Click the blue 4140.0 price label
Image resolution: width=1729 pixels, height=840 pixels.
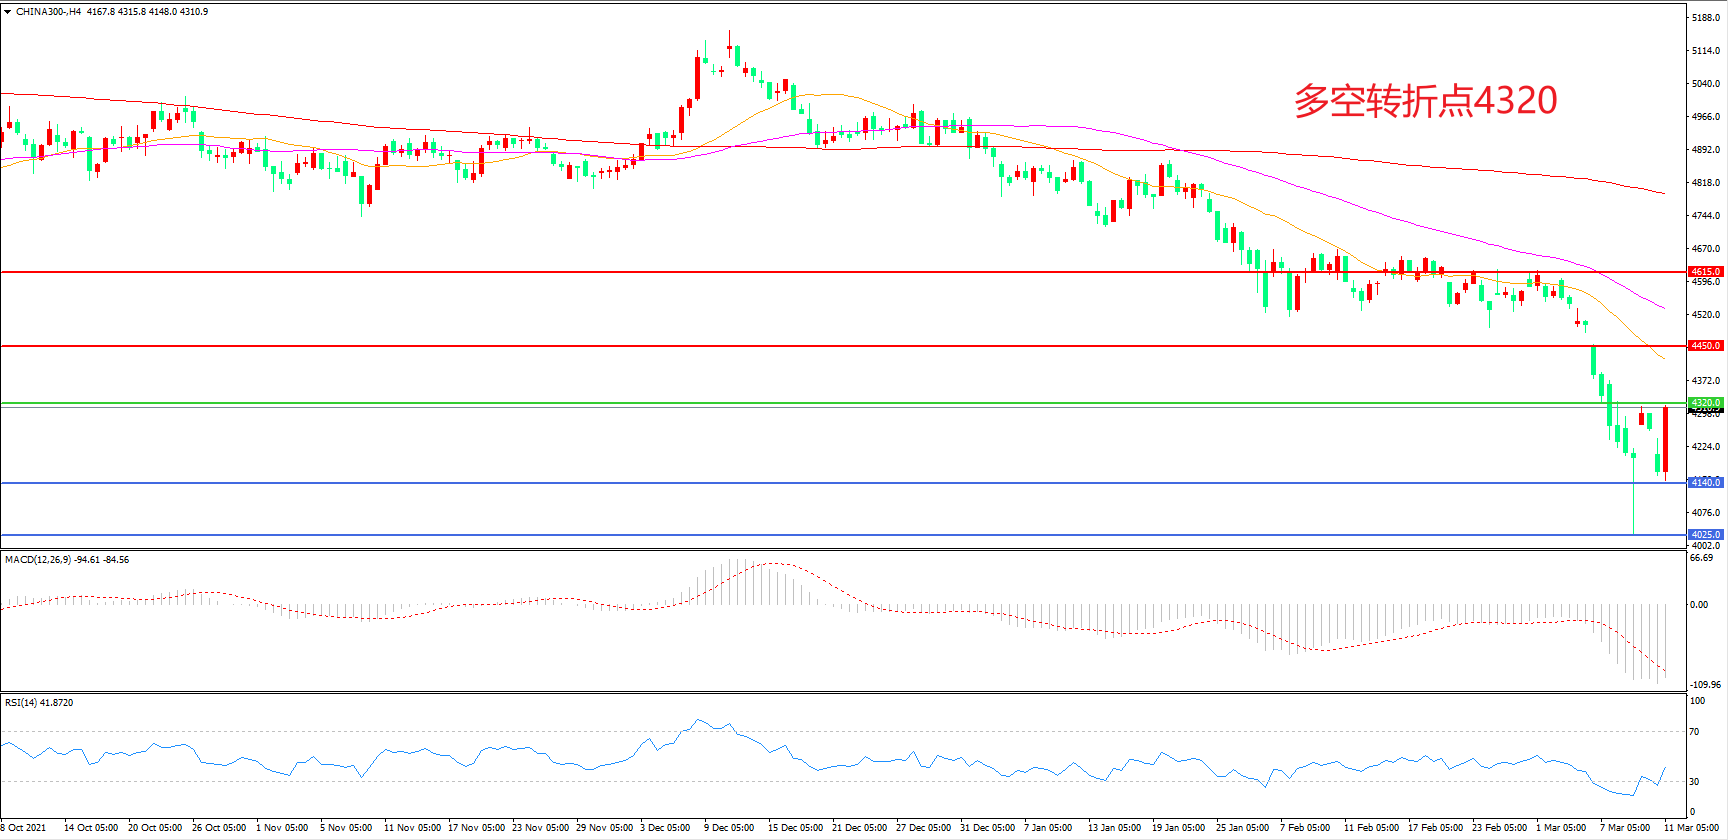coord(1705,483)
